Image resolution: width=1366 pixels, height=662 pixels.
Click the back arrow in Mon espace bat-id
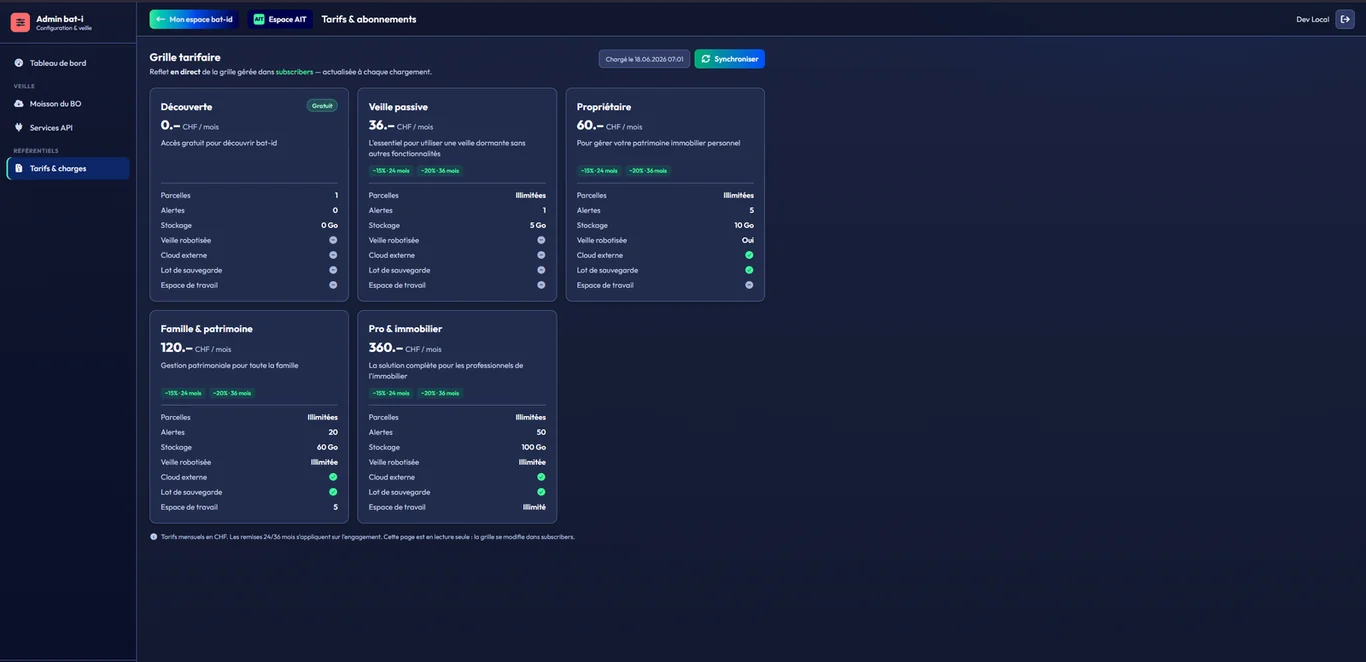click(160, 19)
